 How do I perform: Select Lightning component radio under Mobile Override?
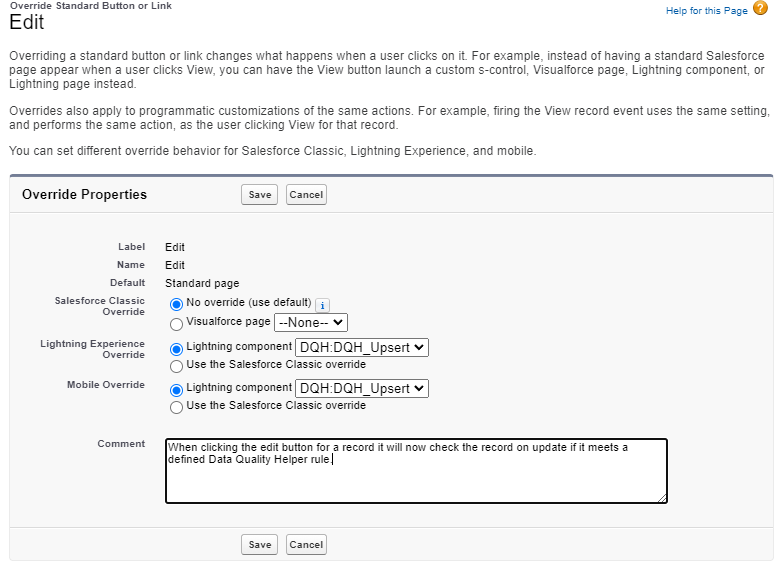pyautogui.click(x=176, y=390)
